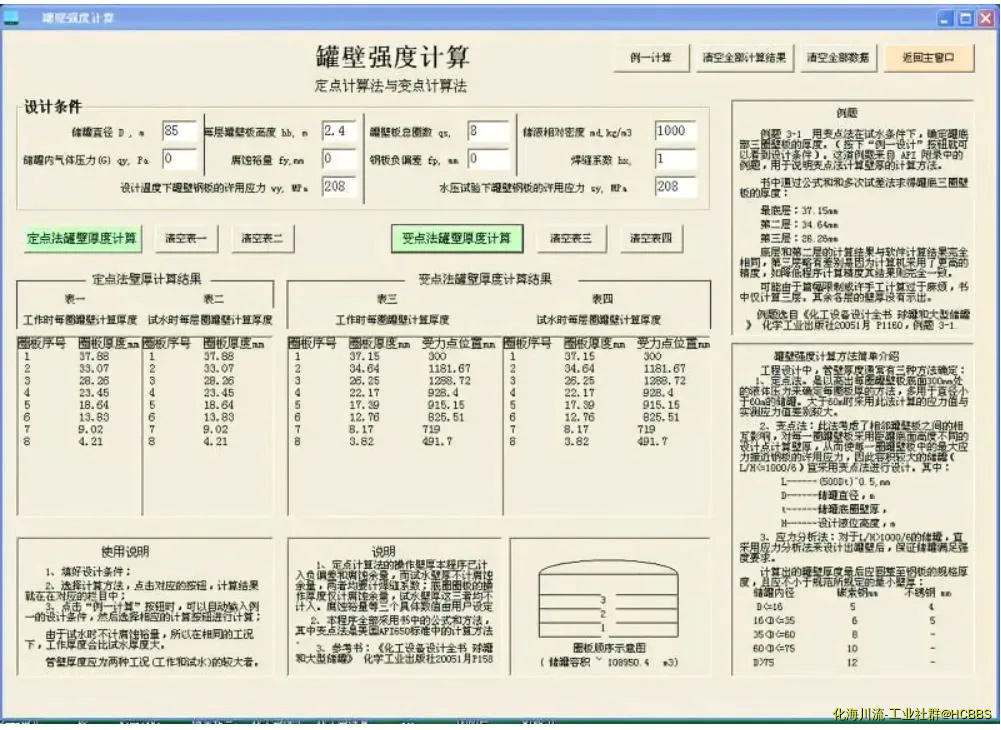Click the 清空表三 button
This screenshot has height=730, width=1001.
tap(571, 239)
